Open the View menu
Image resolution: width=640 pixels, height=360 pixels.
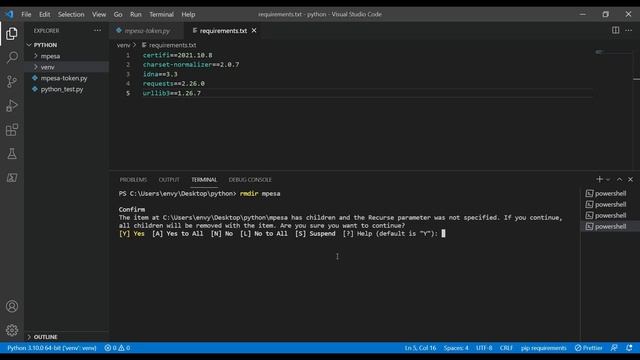point(99,14)
